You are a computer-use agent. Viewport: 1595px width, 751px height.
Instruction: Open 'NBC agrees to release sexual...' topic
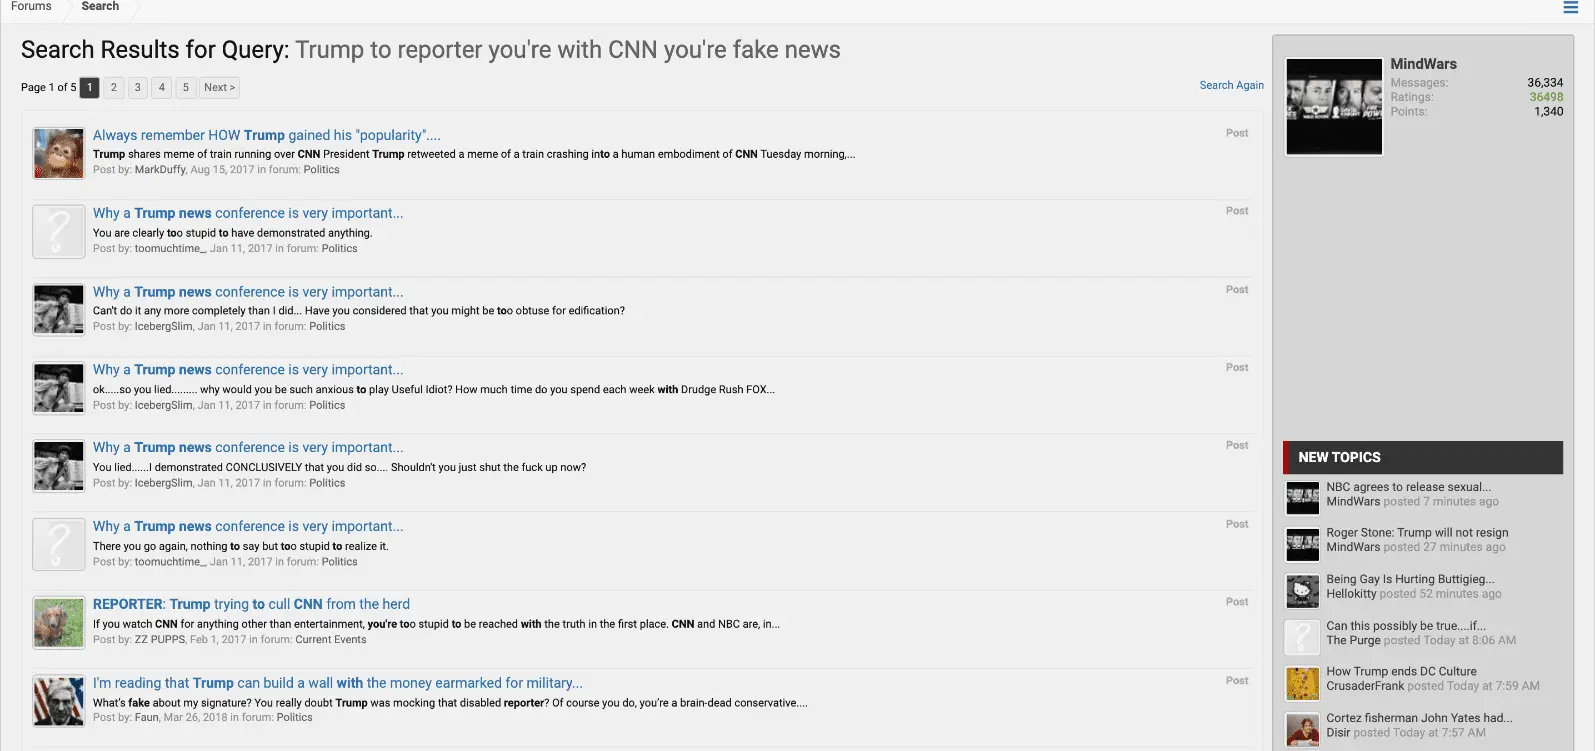click(x=1408, y=487)
